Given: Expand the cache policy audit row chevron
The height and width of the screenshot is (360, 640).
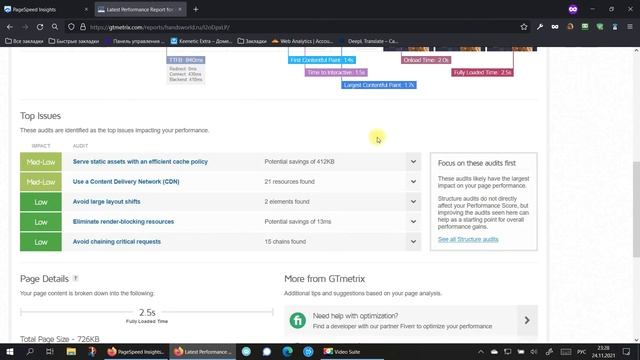Looking at the screenshot, I should click(x=413, y=162).
